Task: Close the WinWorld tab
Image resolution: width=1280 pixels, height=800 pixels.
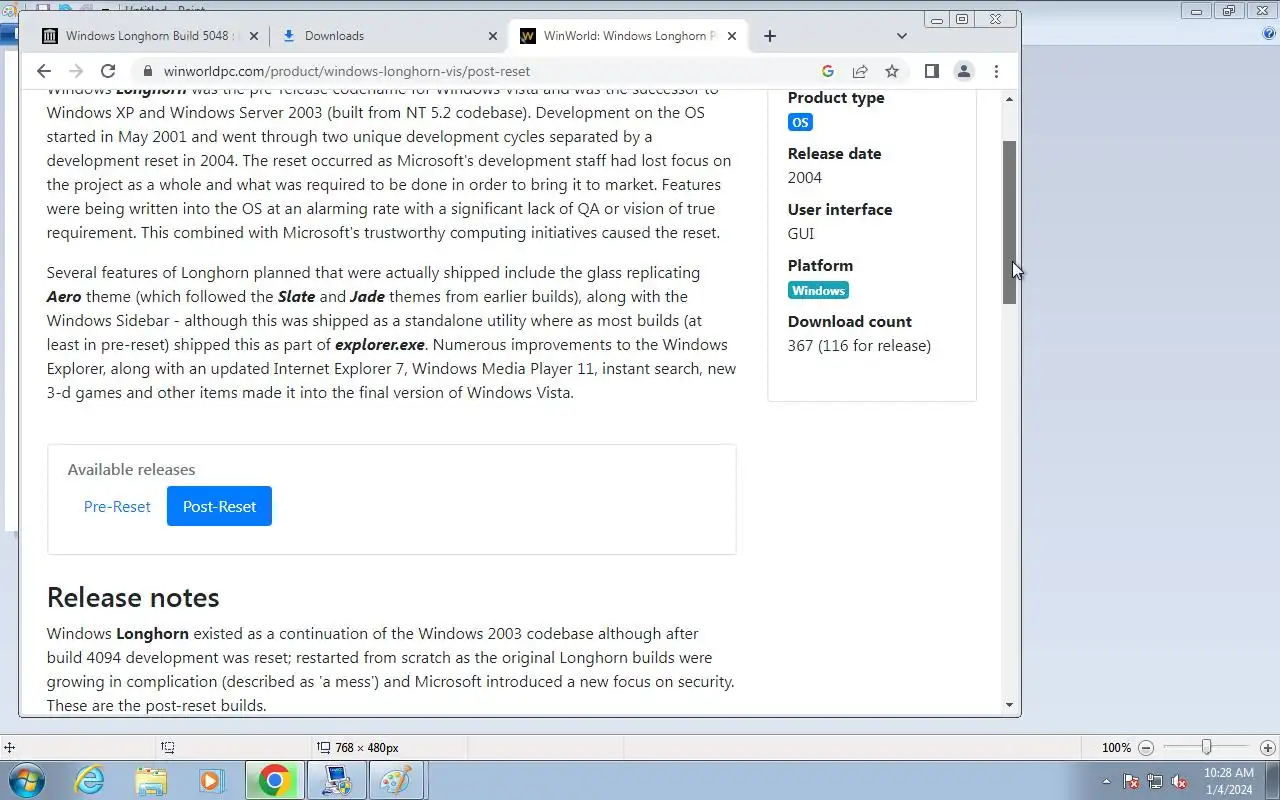Action: point(731,36)
